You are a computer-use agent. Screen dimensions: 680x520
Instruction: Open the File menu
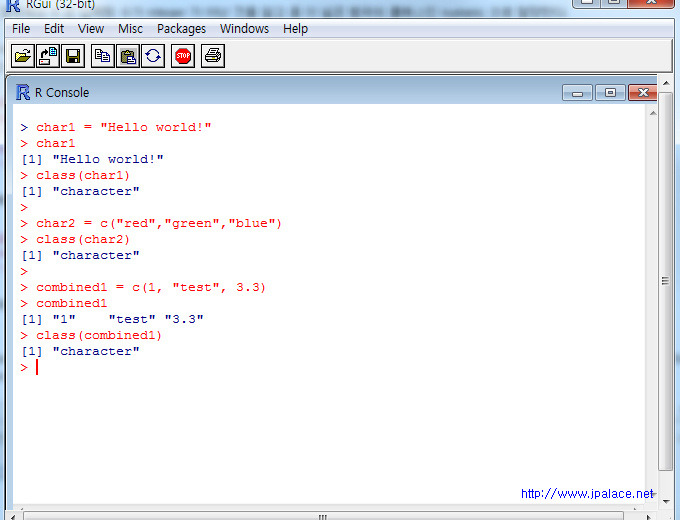tap(21, 29)
